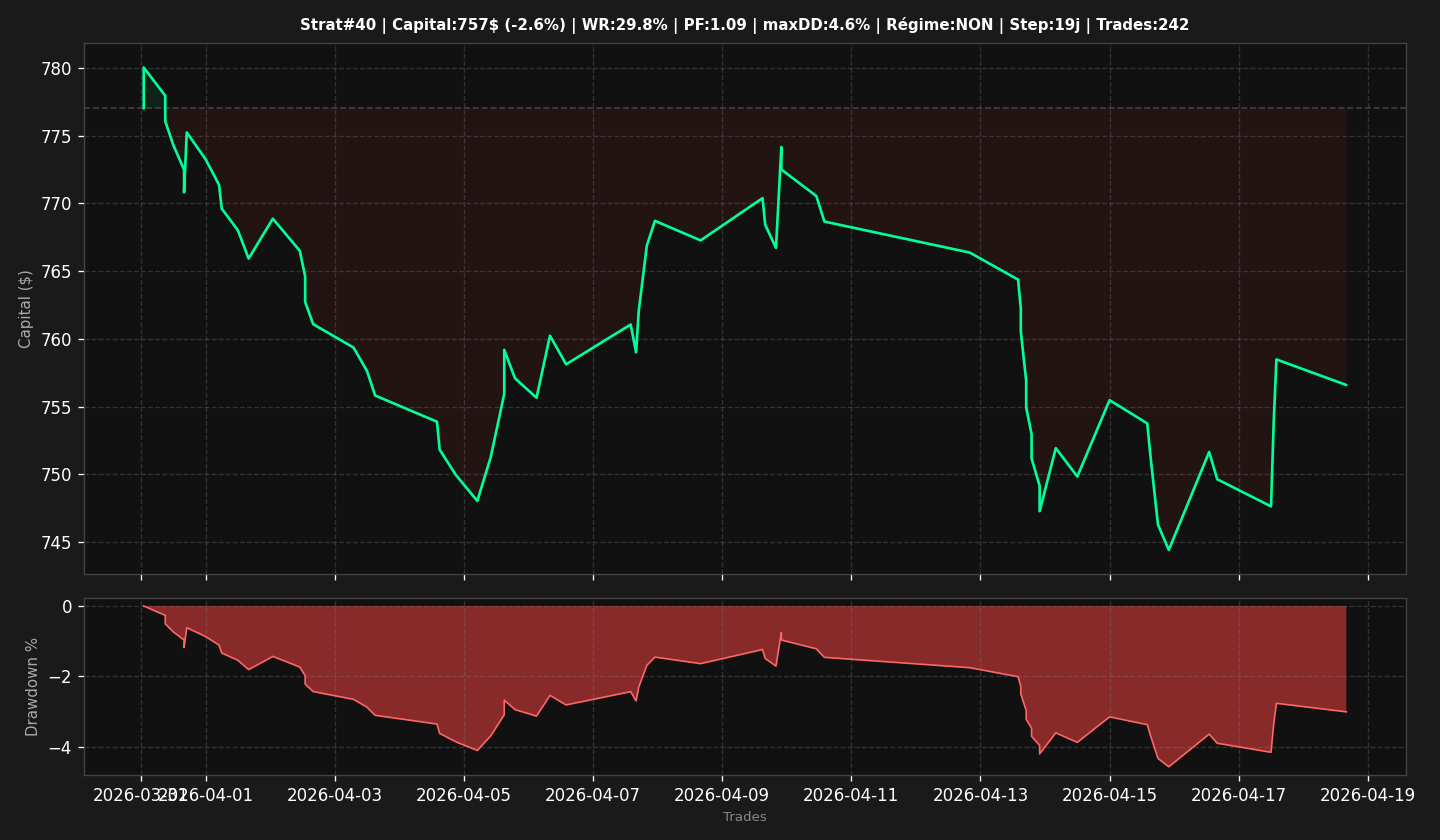Screen dimensions: 1440x840
Task: Click the 2026-04-19 date tick label
Action: pos(1368,795)
